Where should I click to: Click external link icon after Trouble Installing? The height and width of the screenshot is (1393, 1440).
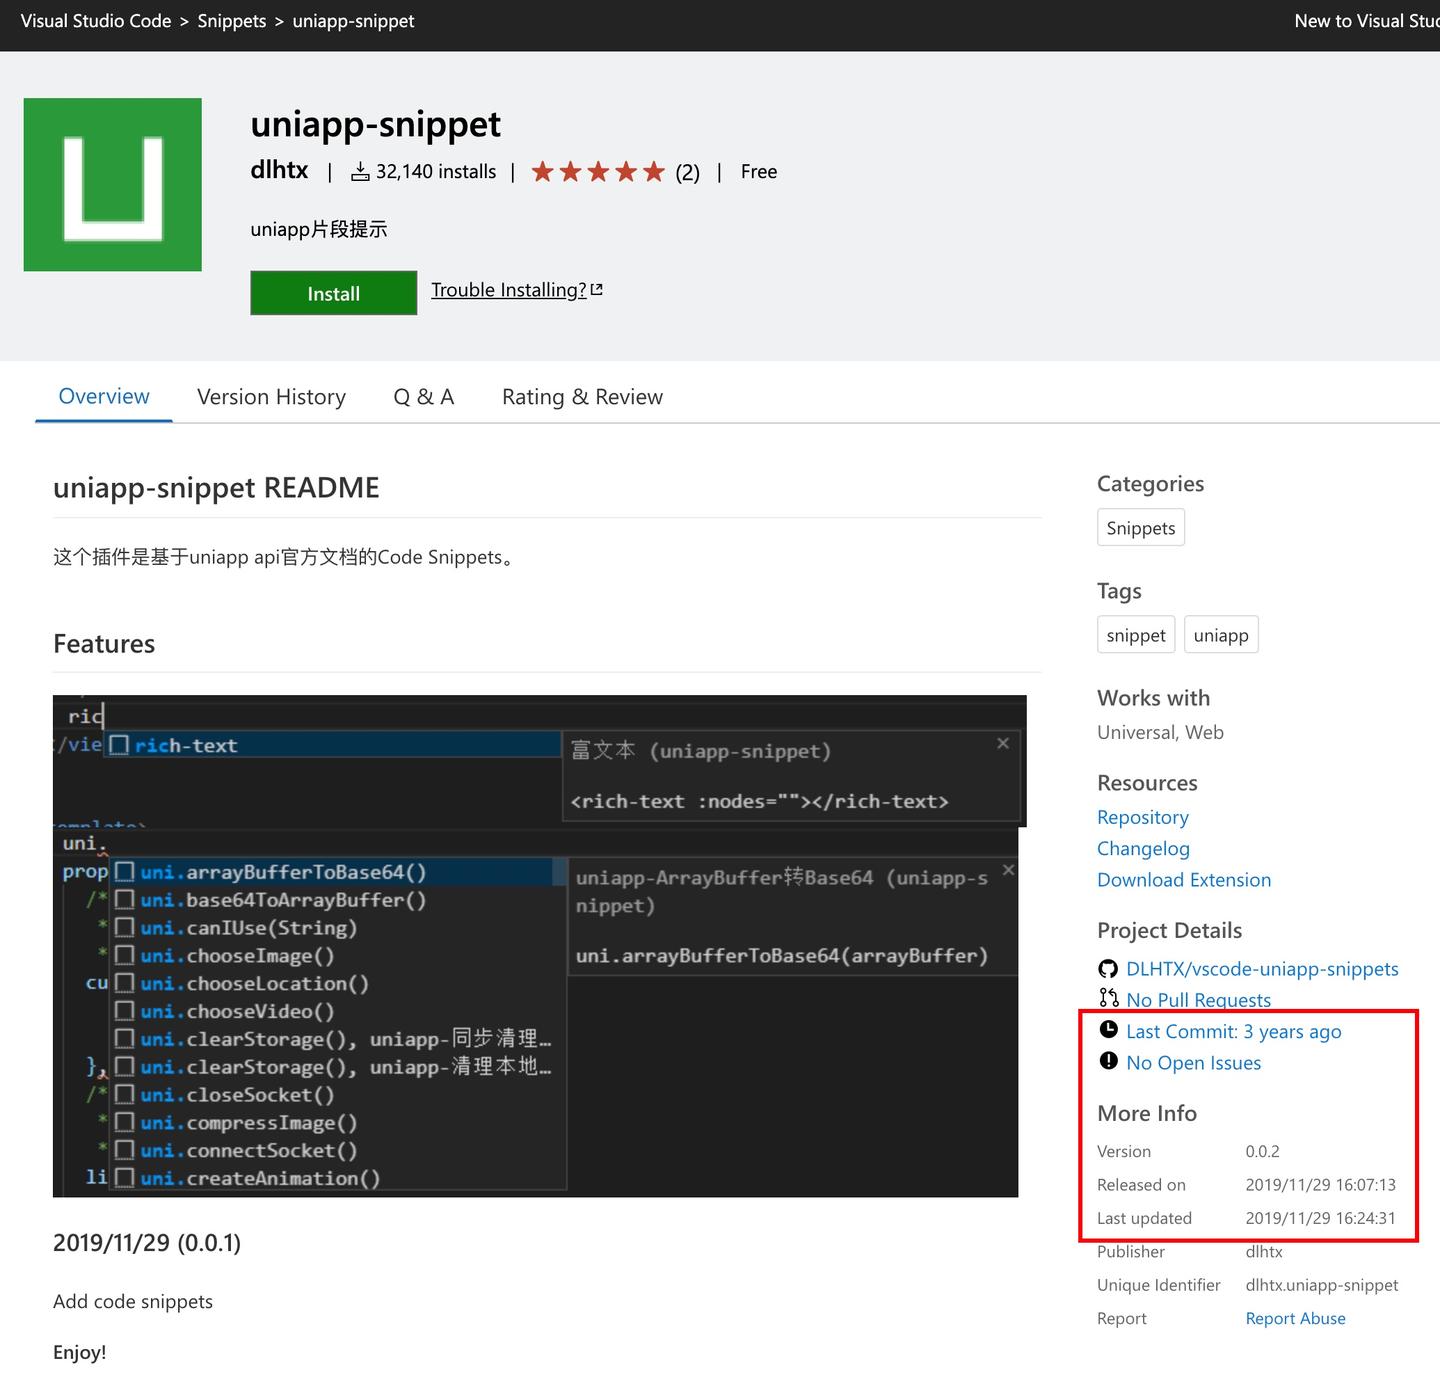pyautogui.click(x=597, y=290)
